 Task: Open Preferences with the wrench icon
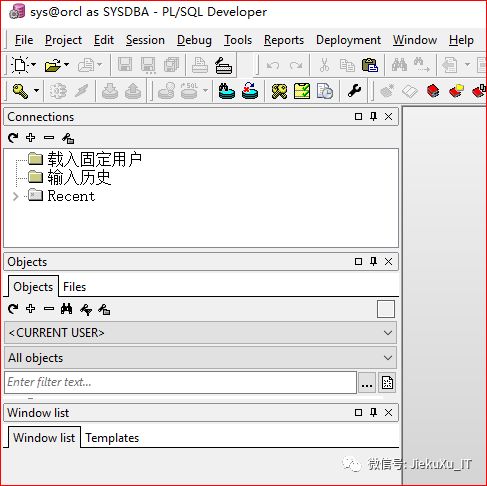pos(354,91)
